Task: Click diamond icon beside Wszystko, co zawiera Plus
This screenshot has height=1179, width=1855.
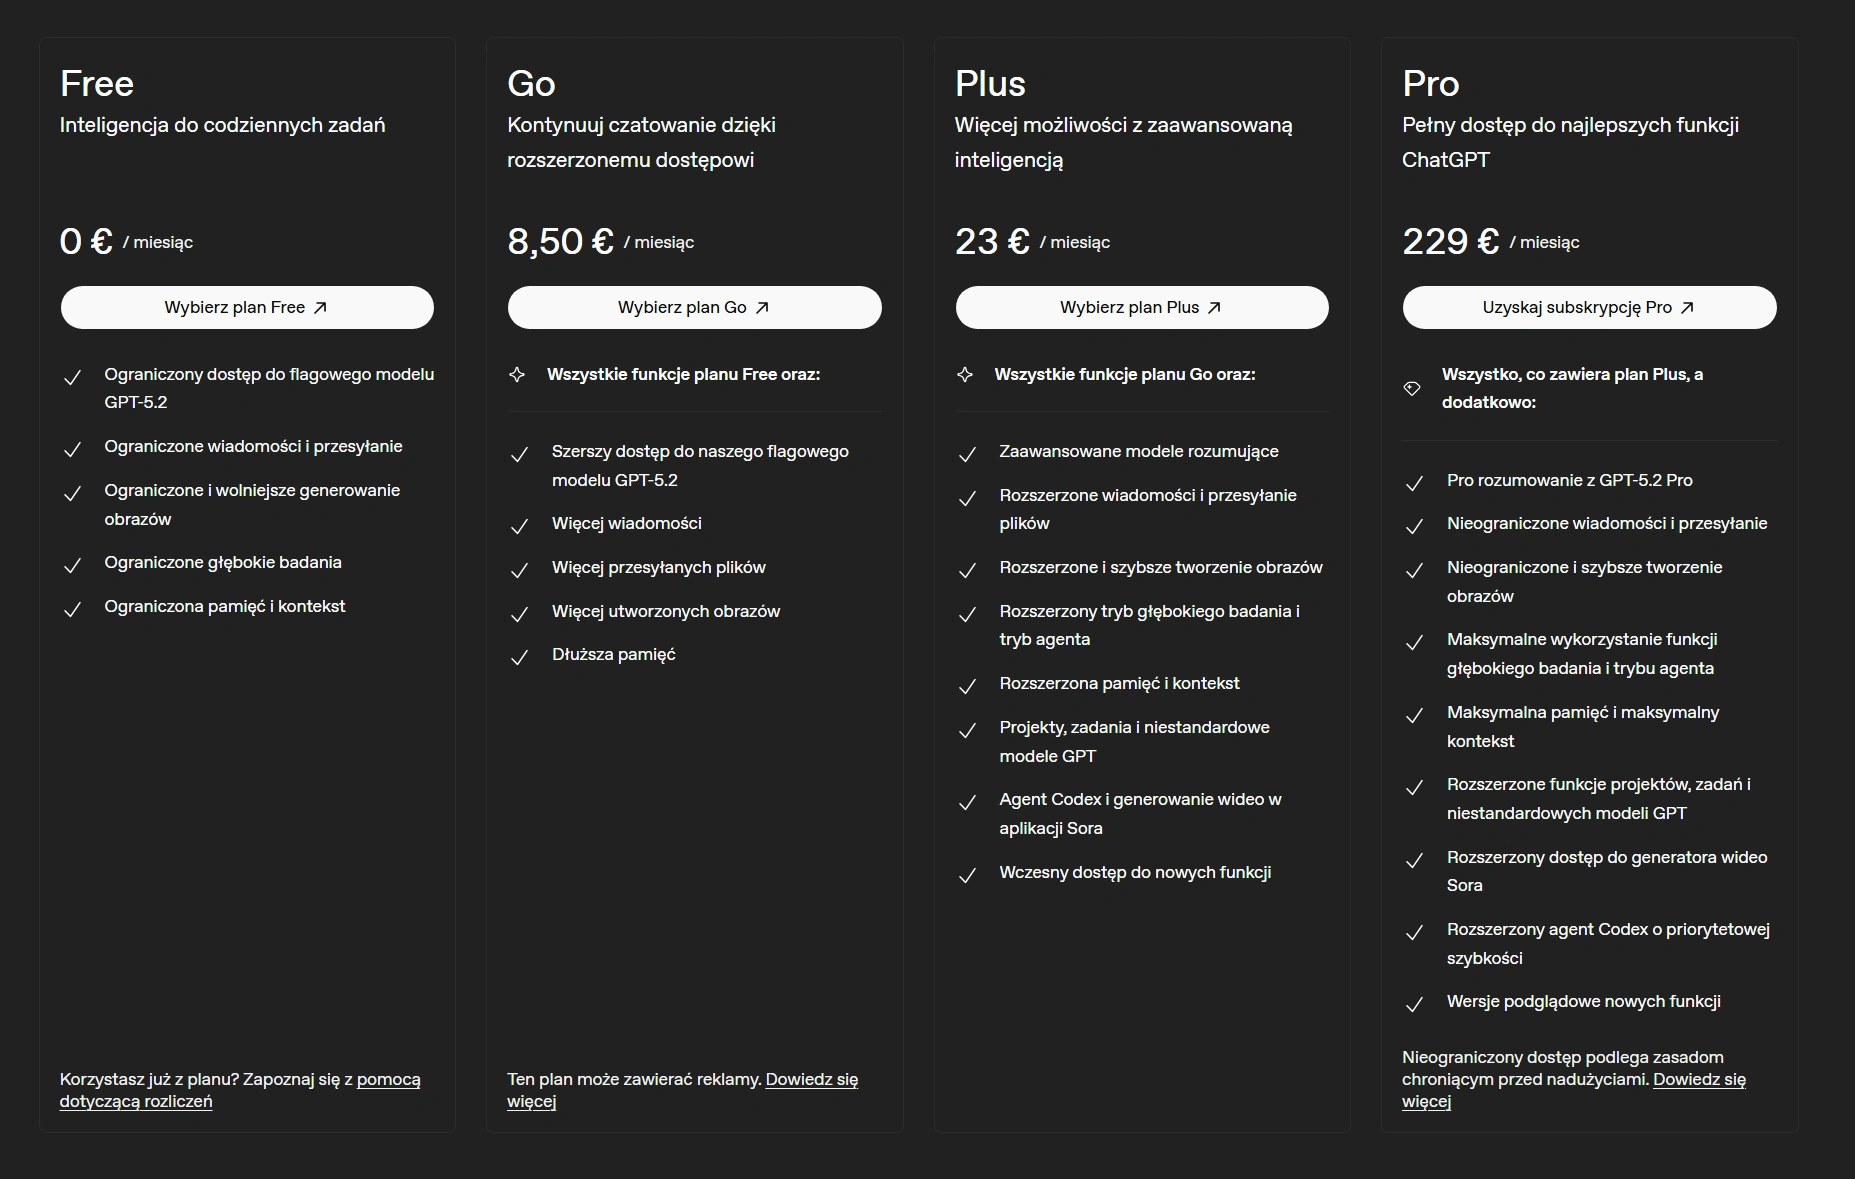Action: tap(1412, 388)
